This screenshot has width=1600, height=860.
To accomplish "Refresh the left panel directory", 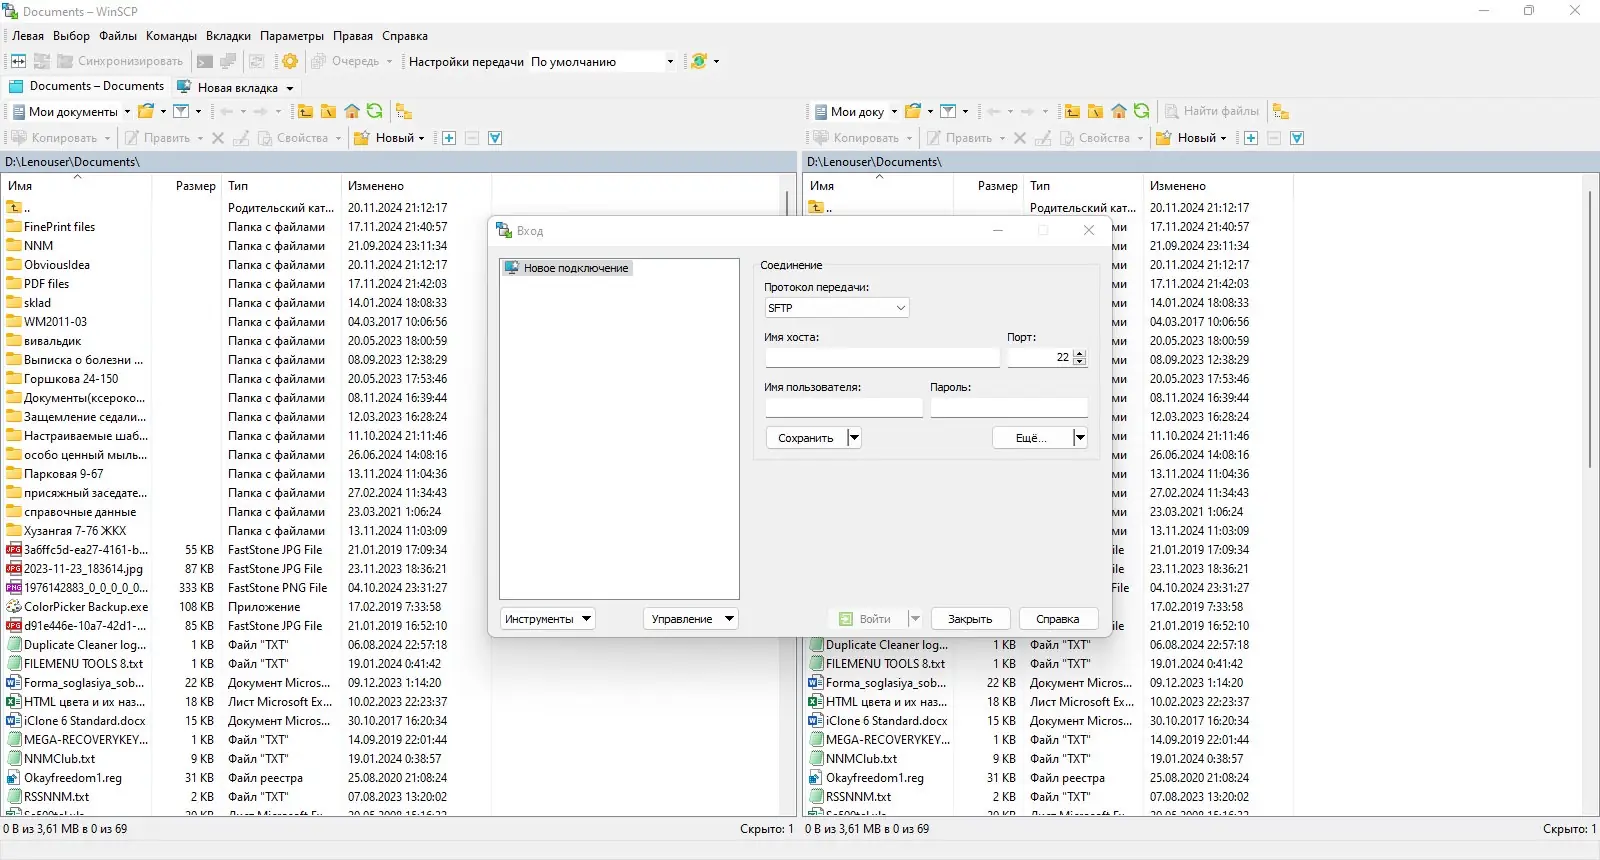I will (x=374, y=111).
